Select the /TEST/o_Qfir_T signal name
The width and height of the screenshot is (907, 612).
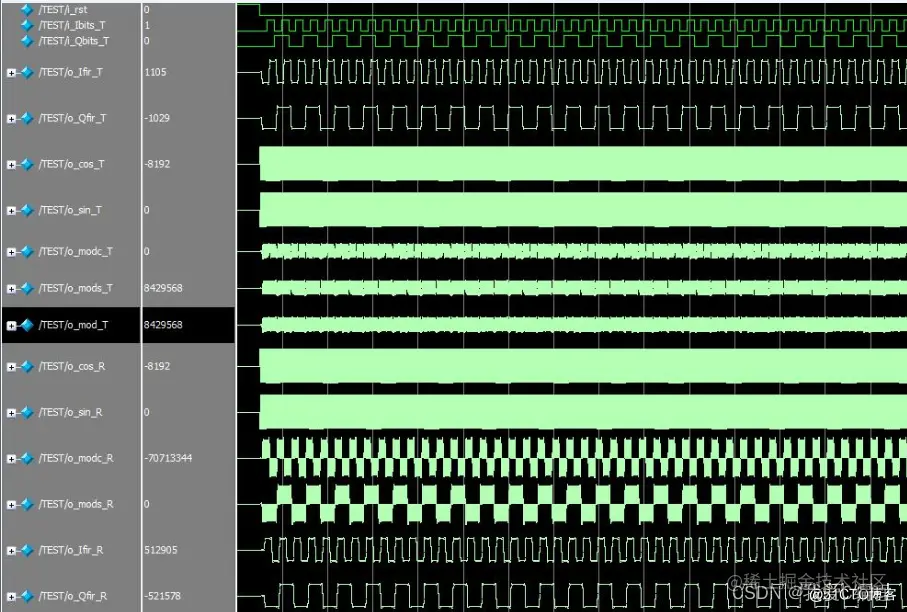[x=72, y=118]
